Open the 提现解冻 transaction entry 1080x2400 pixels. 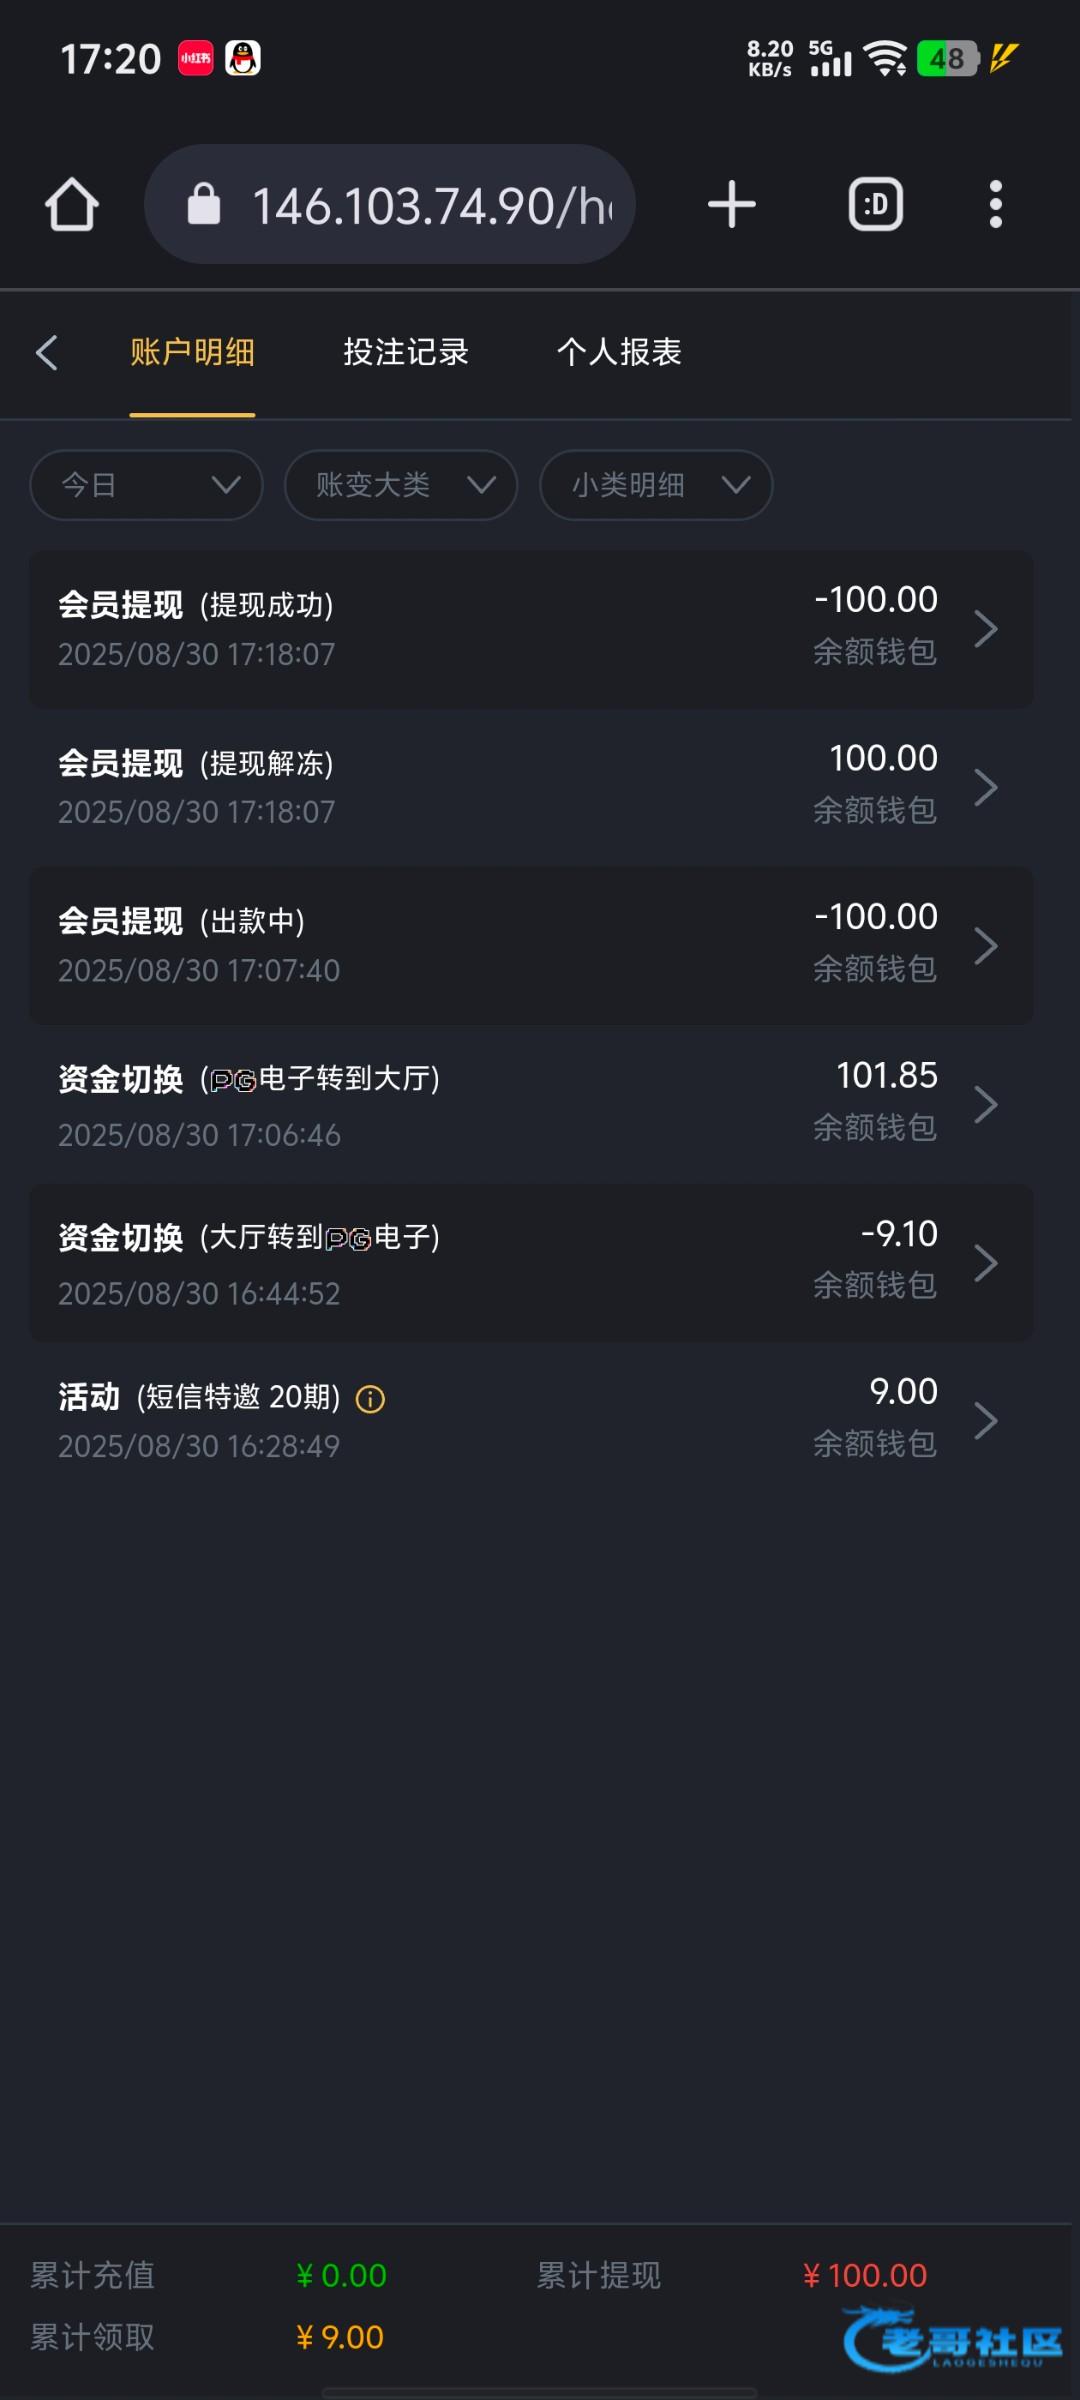click(x=531, y=787)
